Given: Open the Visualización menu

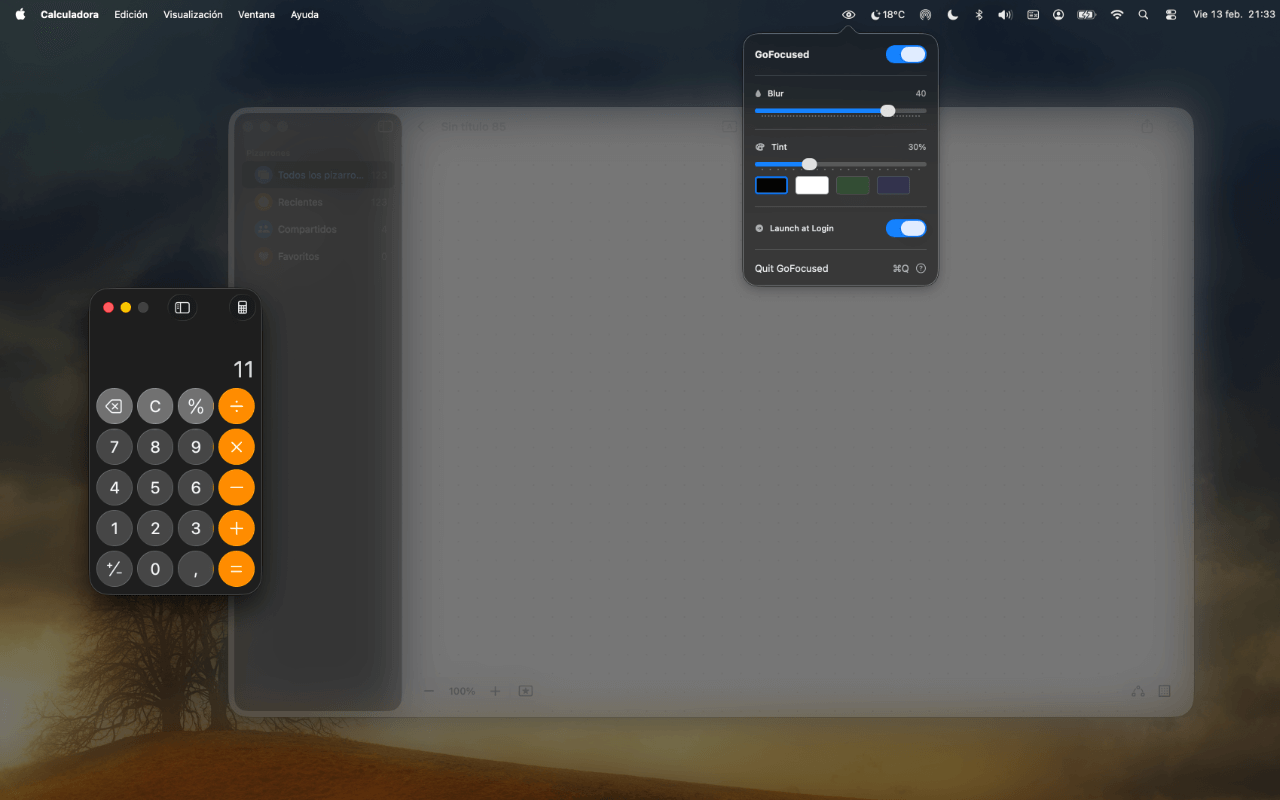Looking at the screenshot, I should [193, 14].
